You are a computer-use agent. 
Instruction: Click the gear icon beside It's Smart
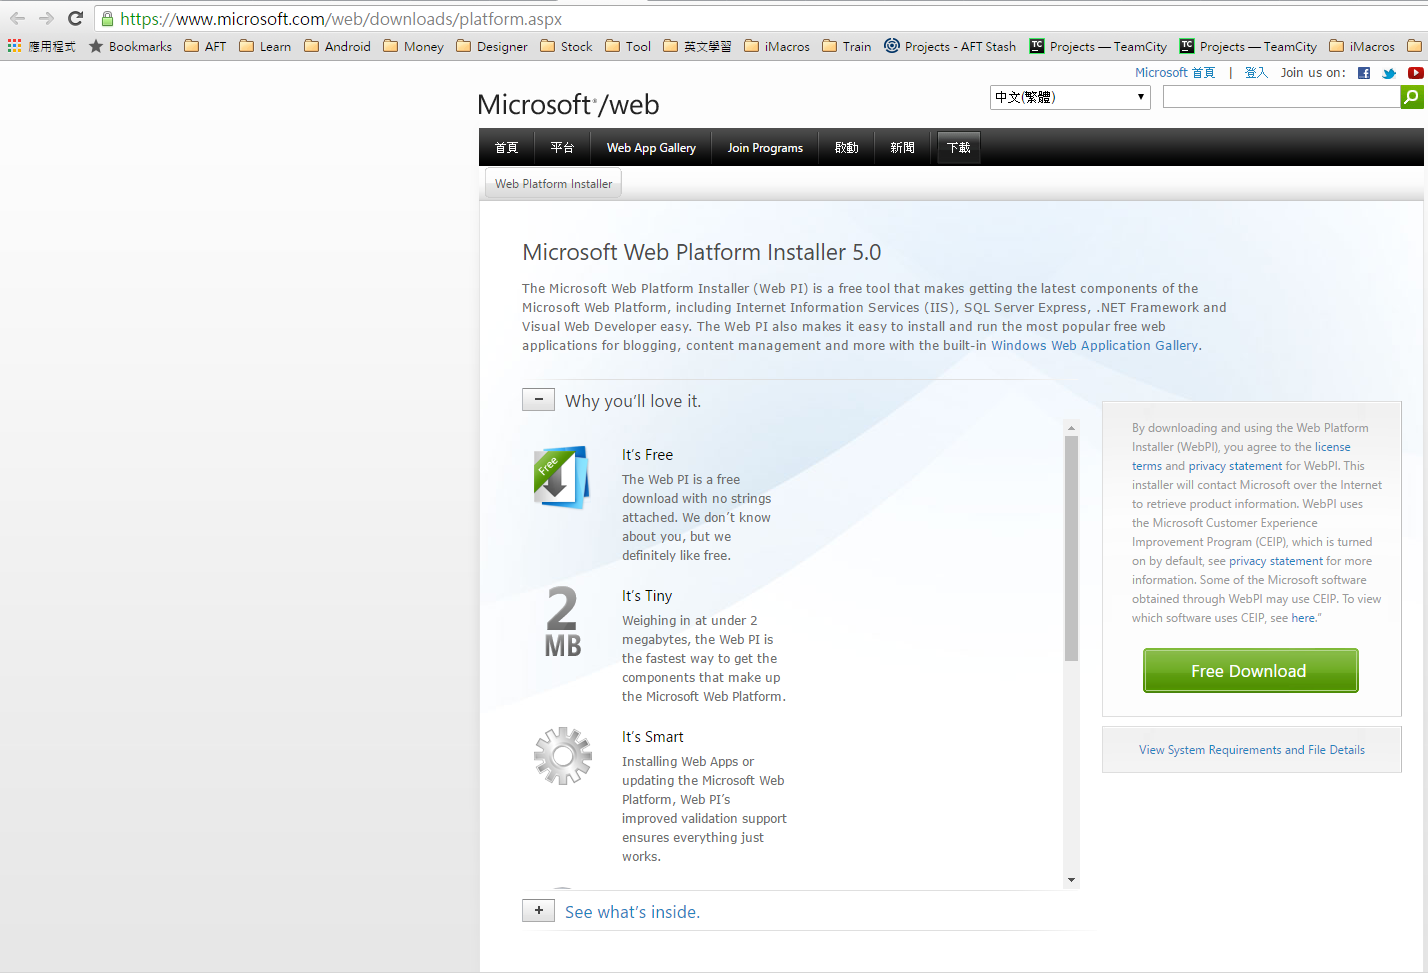coord(563,755)
